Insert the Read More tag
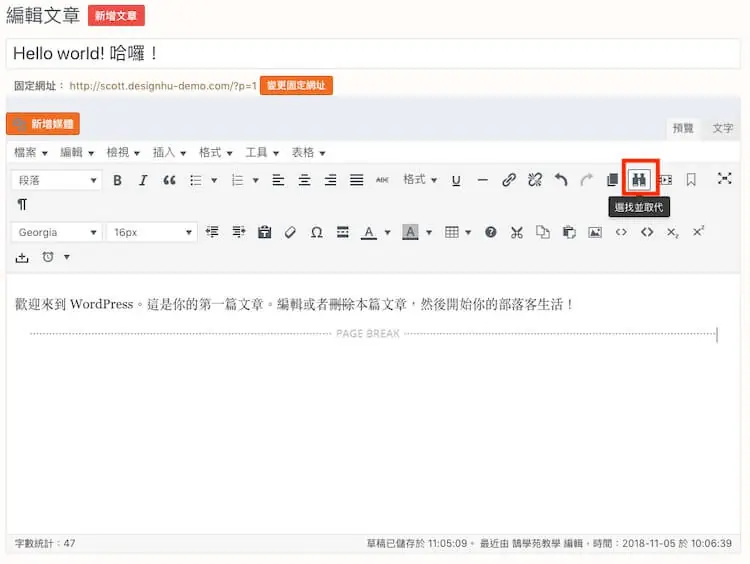Image resolution: width=750 pixels, height=564 pixels. tap(342, 232)
